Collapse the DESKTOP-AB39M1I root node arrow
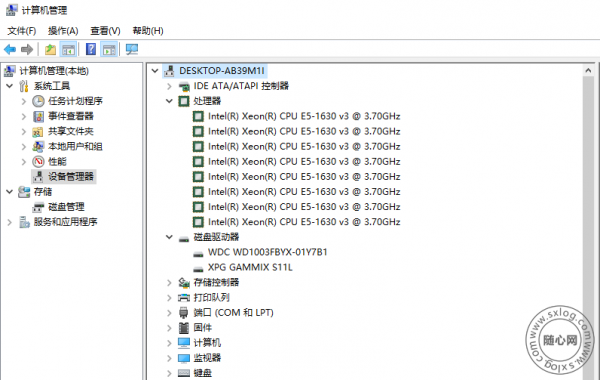 tap(155, 71)
